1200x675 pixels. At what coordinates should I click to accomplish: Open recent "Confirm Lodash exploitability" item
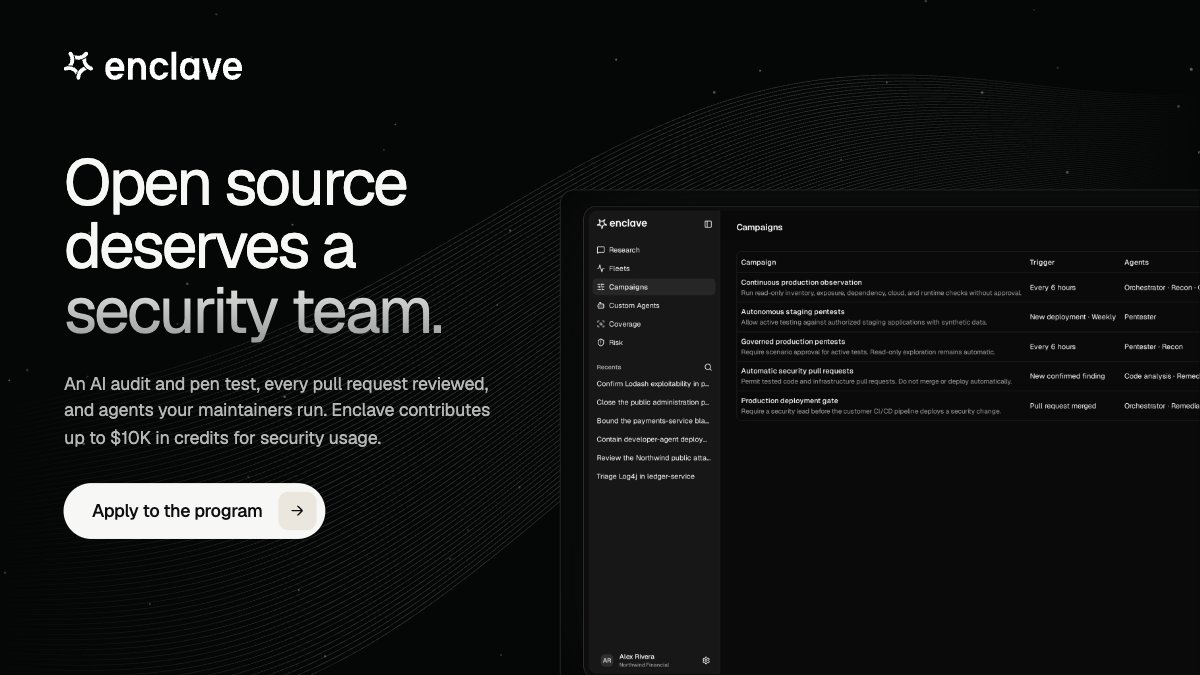pyautogui.click(x=652, y=383)
